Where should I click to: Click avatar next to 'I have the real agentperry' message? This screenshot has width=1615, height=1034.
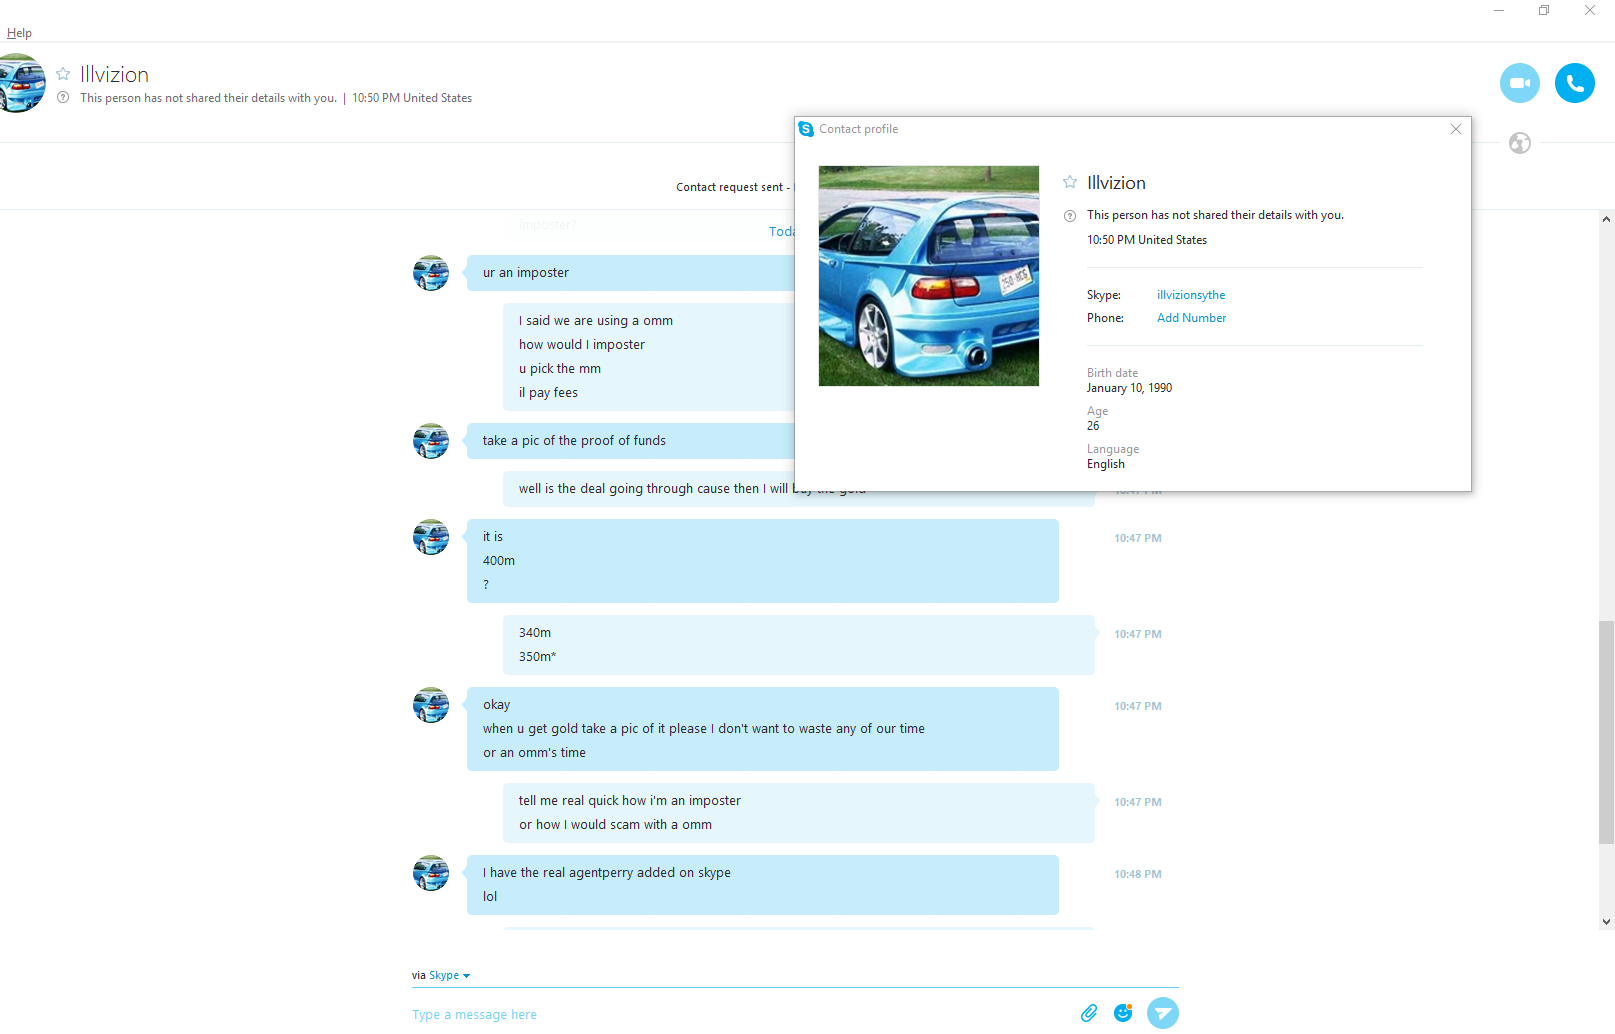point(431,873)
